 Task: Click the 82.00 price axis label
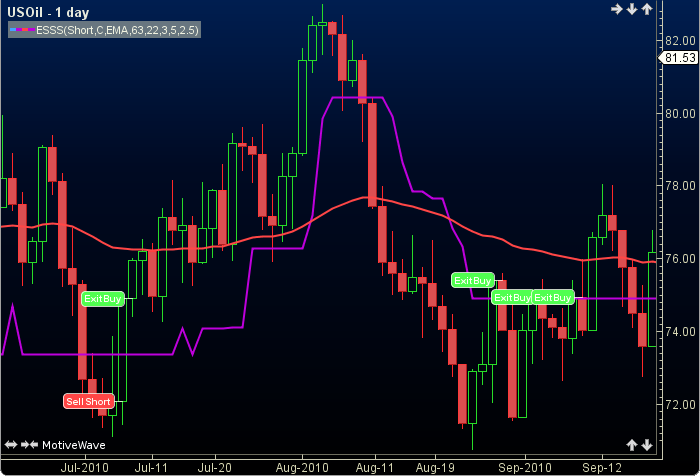pos(680,41)
